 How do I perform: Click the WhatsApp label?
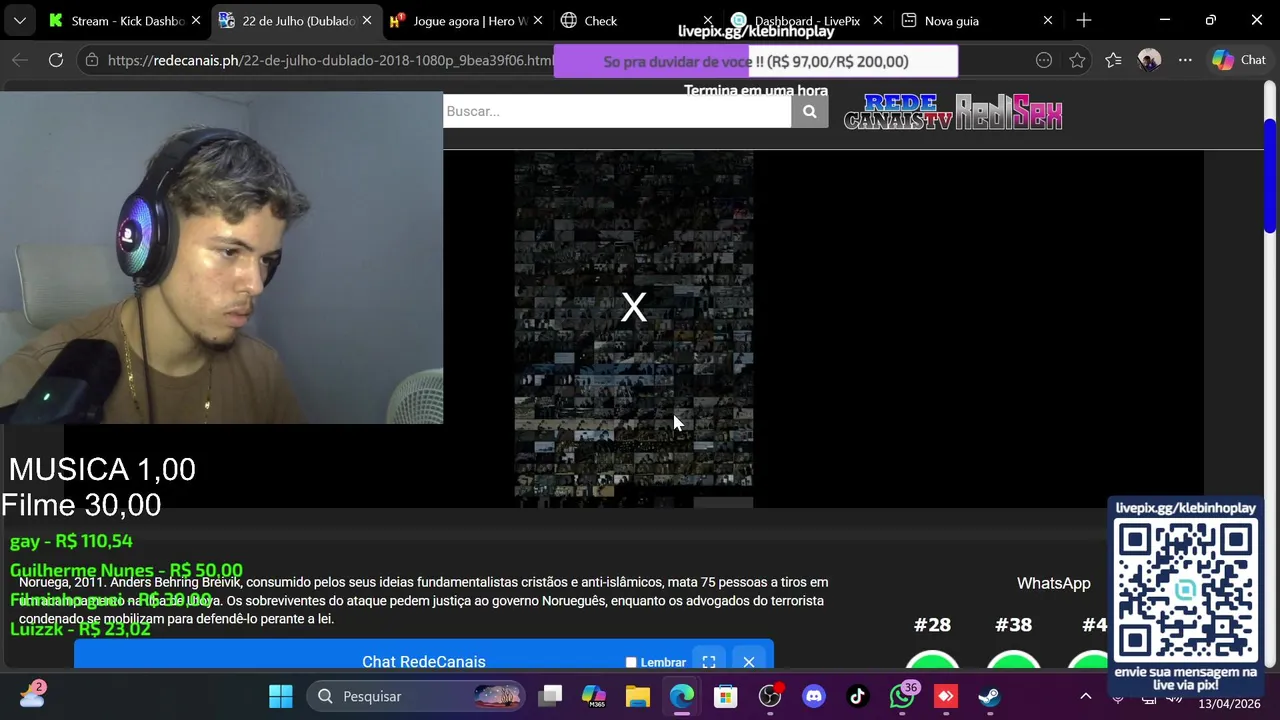coord(1053,583)
